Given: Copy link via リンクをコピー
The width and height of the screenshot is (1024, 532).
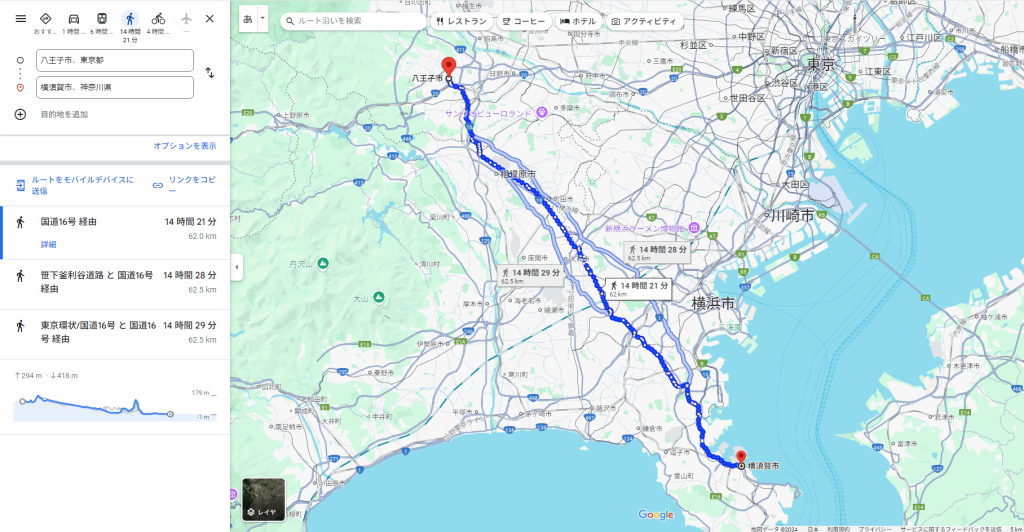Looking at the screenshot, I should (185, 185).
